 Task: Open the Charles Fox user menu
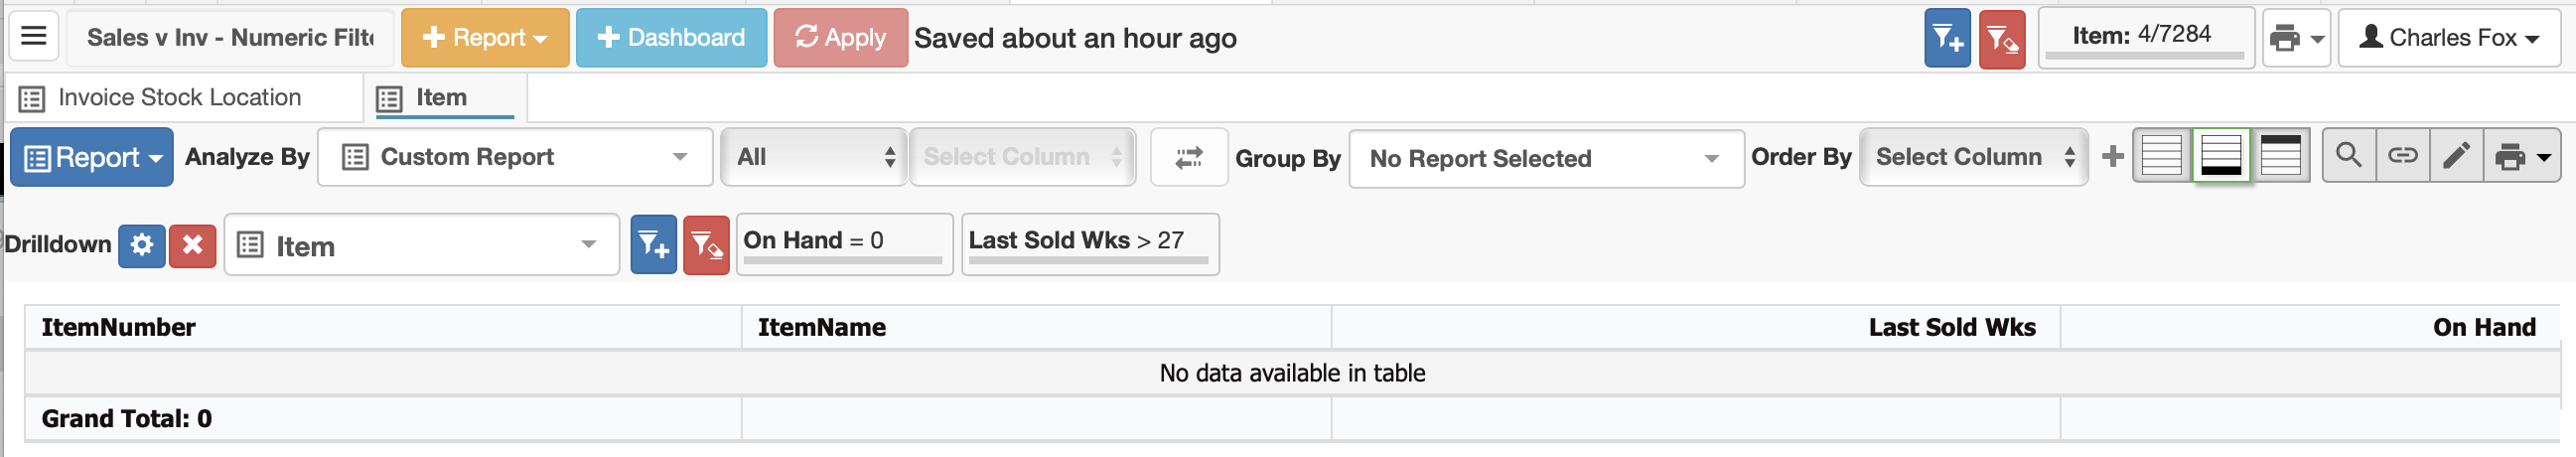[2449, 38]
